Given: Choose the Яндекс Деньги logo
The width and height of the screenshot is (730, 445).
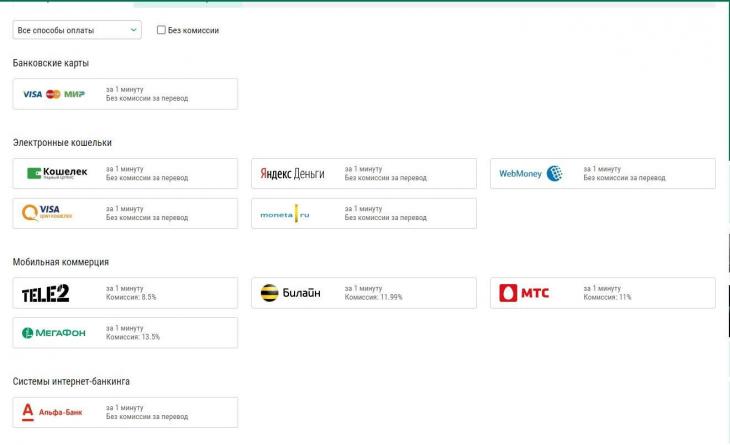Looking at the screenshot, I should tap(292, 173).
